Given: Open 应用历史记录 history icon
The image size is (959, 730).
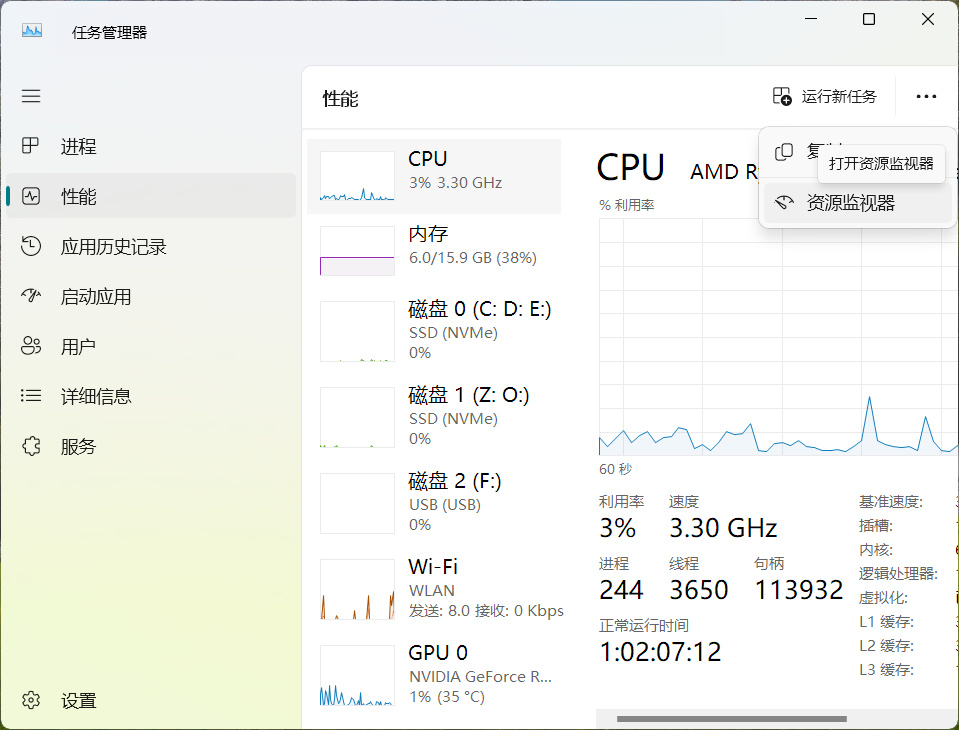Looking at the screenshot, I should pyautogui.click(x=31, y=246).
